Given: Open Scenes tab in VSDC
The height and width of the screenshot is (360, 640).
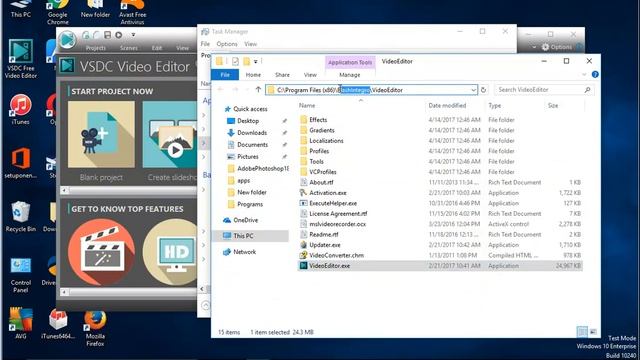Looking at the screenshot, I should 129,48.
